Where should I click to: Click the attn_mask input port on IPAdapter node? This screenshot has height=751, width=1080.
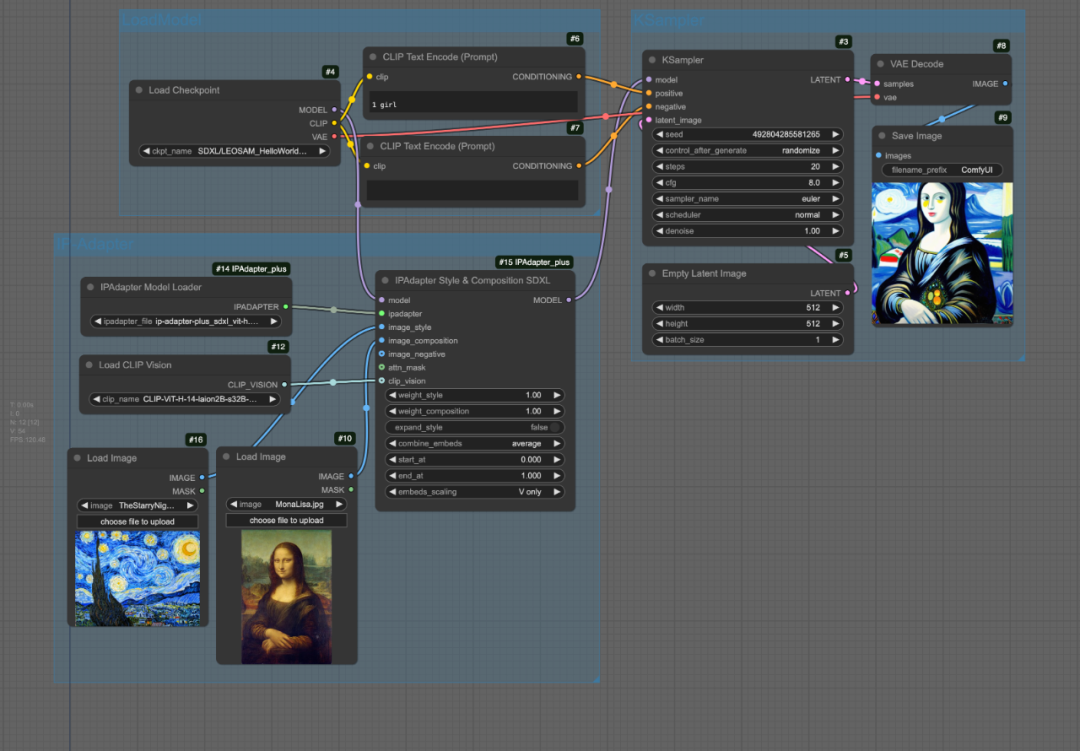click(x=382, y=367)
